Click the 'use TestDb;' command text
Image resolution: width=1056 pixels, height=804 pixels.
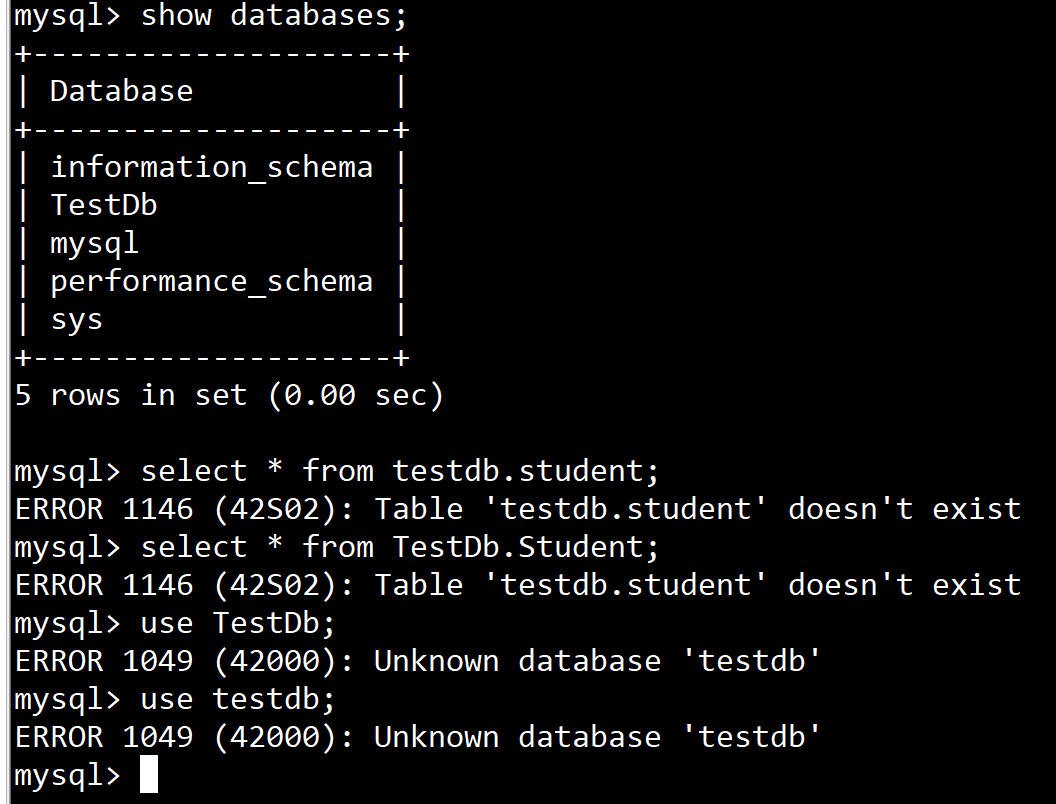238,623
